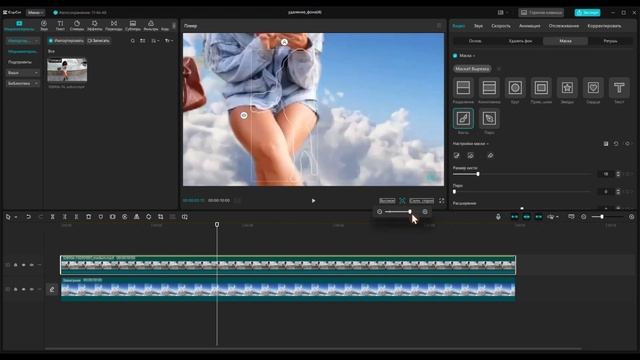Open the Transitions tab in top toolbar
Image resolution: width=640 pixels, height=360 pixels.
click(x=114, y=26)
